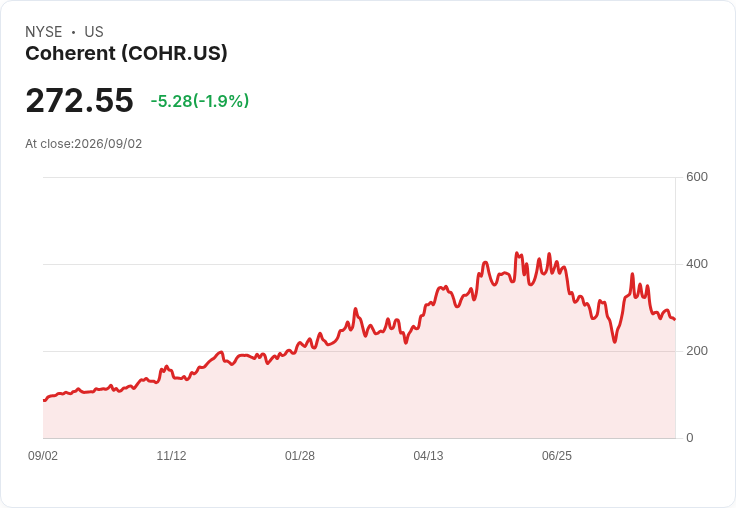Click the 600 y-axis value label
This screenshot has height=508, width=736.
(x=697, y=177)
